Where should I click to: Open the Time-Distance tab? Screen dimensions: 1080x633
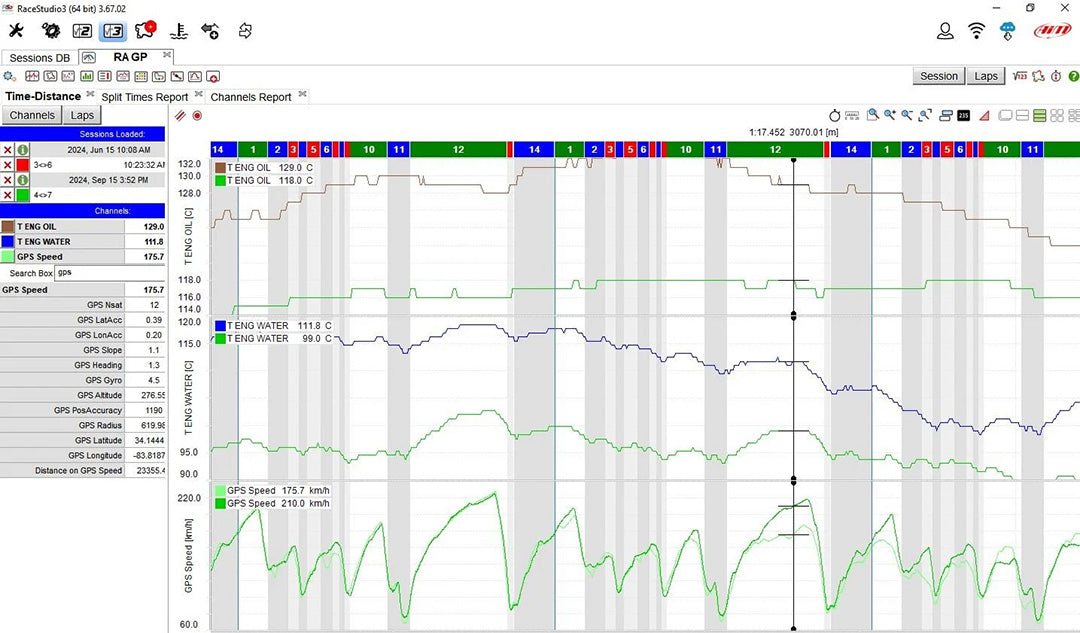(x=43, y=96)
